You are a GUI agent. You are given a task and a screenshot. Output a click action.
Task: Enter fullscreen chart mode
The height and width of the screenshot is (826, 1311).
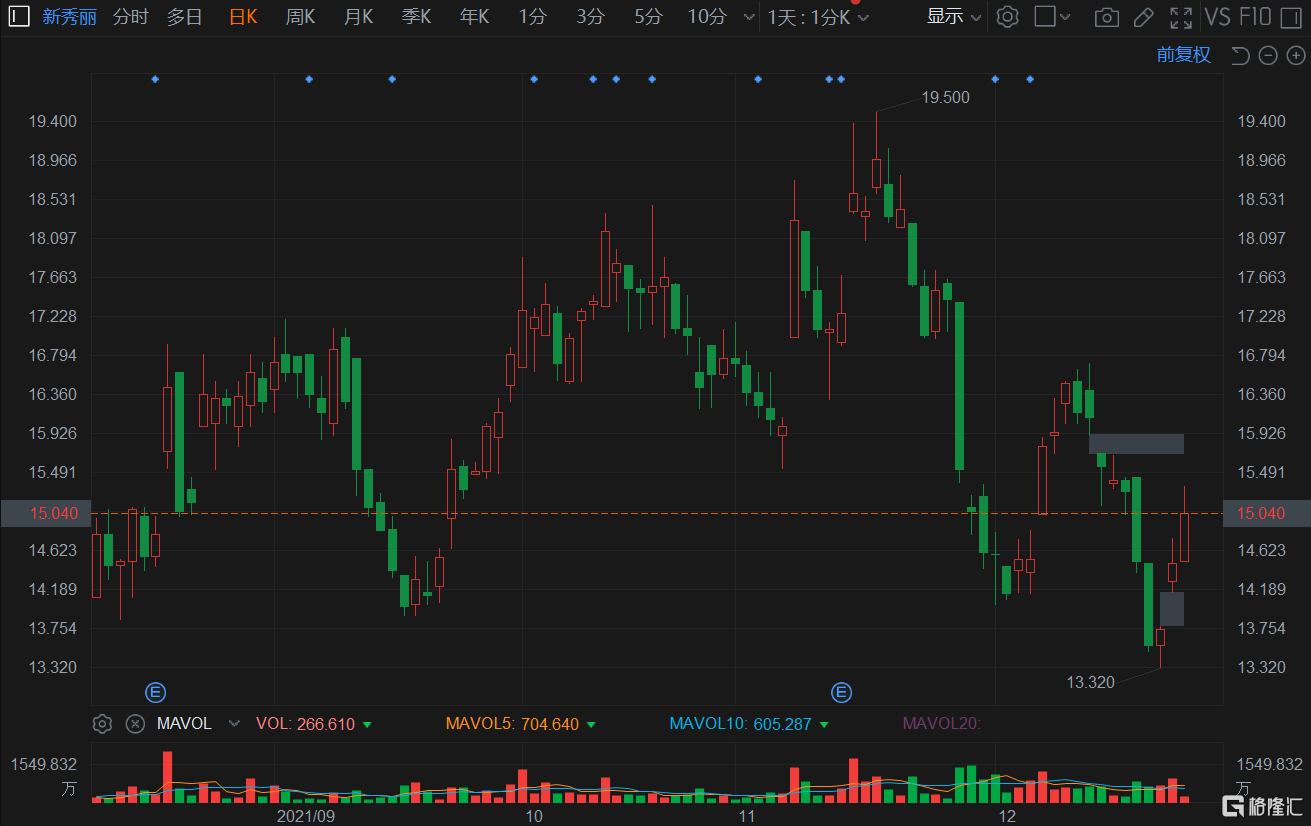pos(1181,17)
